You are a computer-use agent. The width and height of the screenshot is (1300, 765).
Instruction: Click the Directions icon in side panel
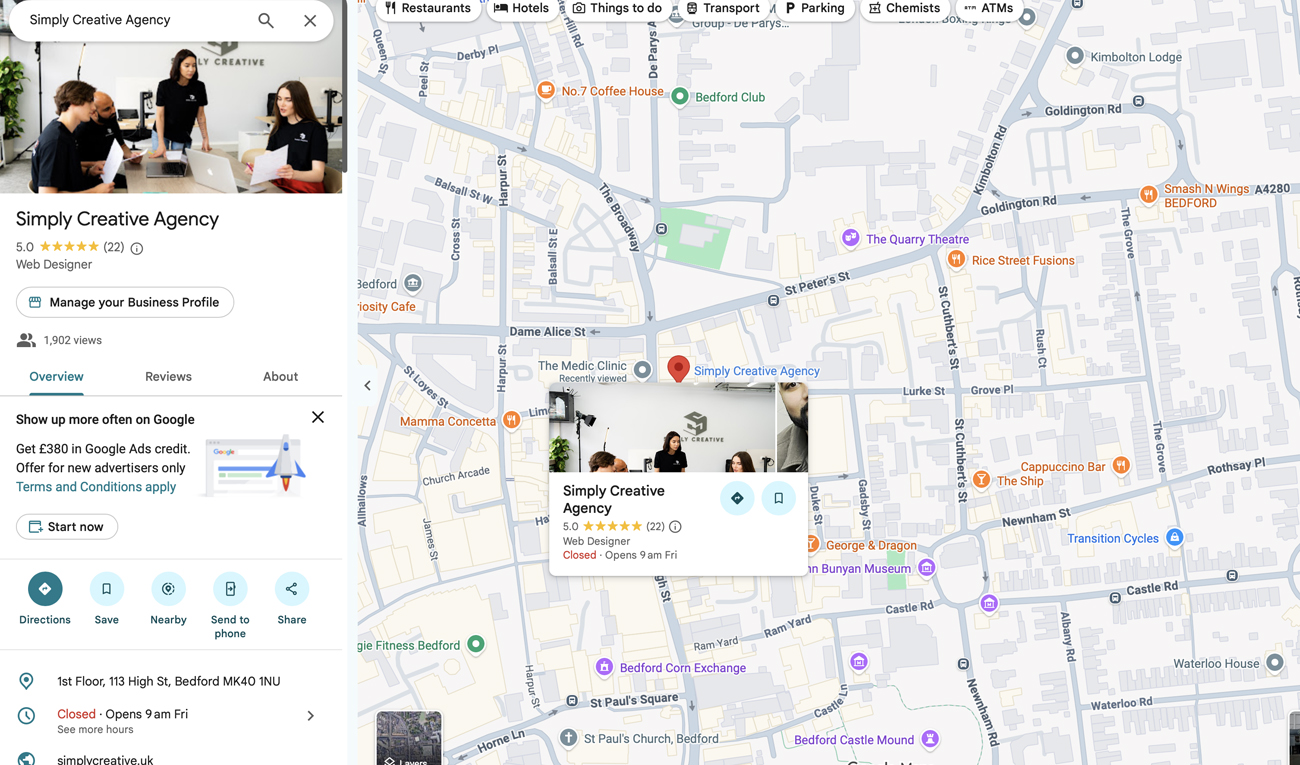(x=45, y=589)
